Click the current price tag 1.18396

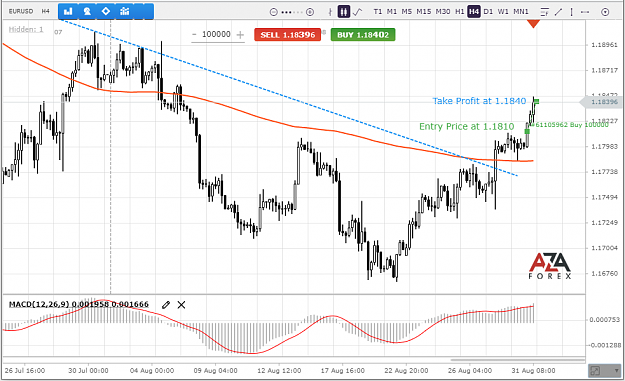coord(601,102)
